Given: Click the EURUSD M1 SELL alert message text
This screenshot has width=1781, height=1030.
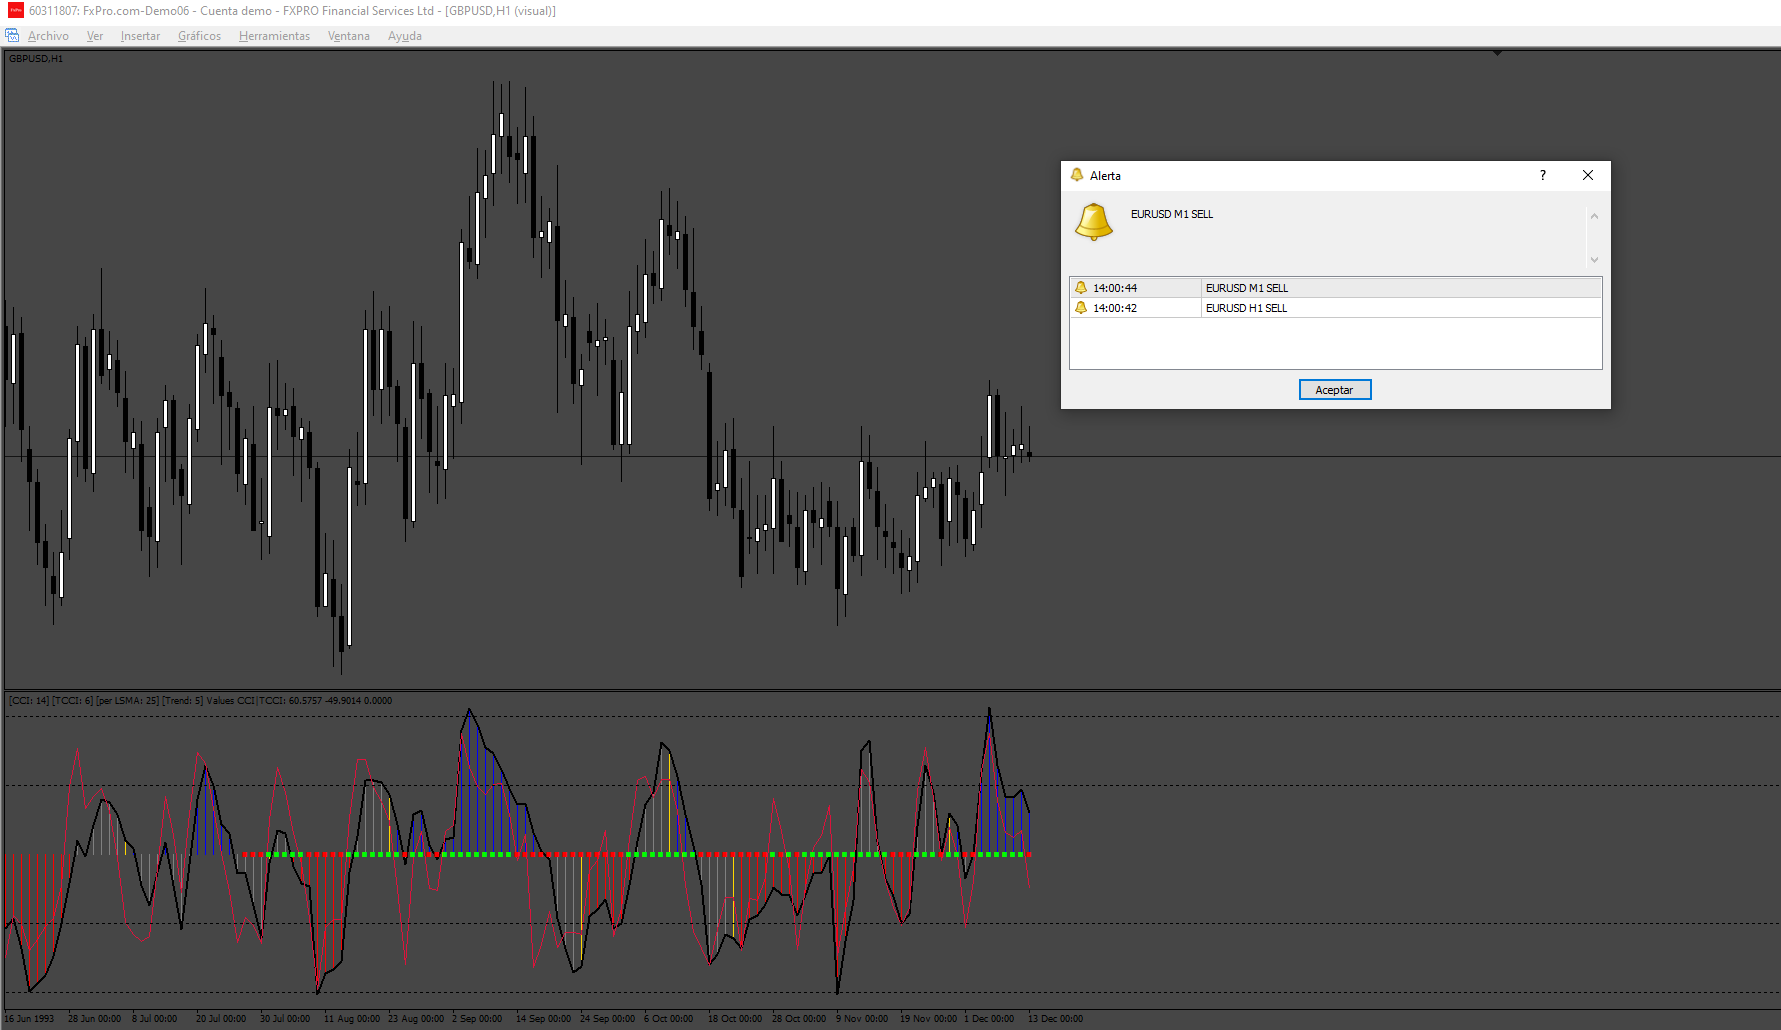Looking at the screenshot, I should tap(1172, 214).
